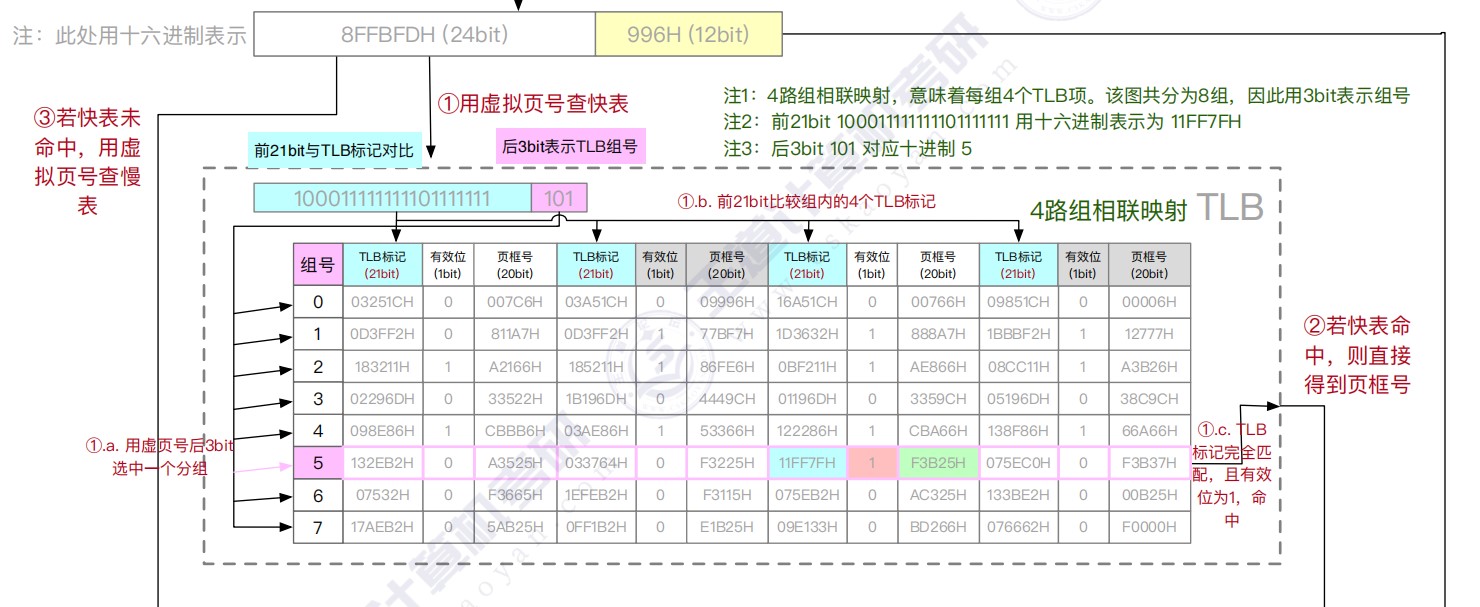This screenshot has height=607, width=1480.
Task: Click the label 前21bit与TLB标记对比
Action: 333,151
